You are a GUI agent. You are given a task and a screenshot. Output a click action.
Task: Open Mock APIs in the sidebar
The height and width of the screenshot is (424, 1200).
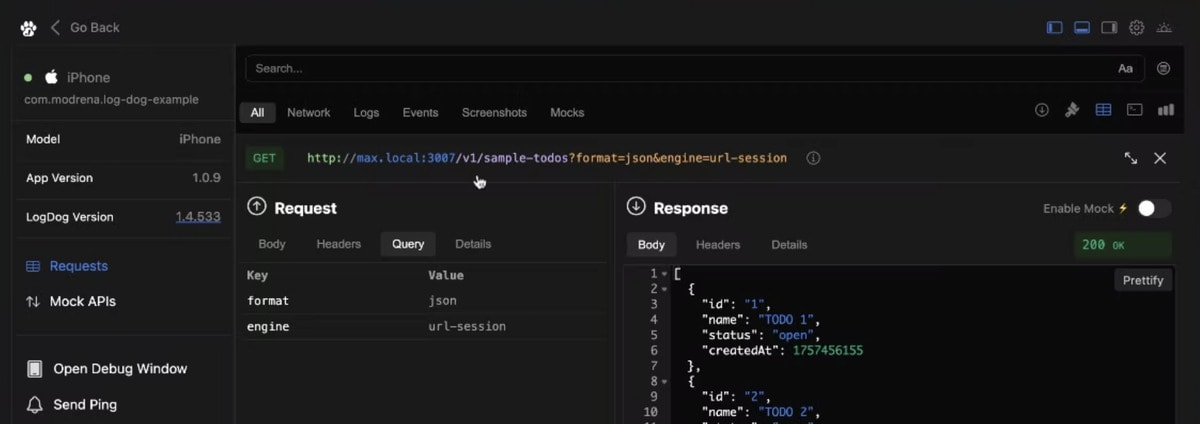pos(83,301)
